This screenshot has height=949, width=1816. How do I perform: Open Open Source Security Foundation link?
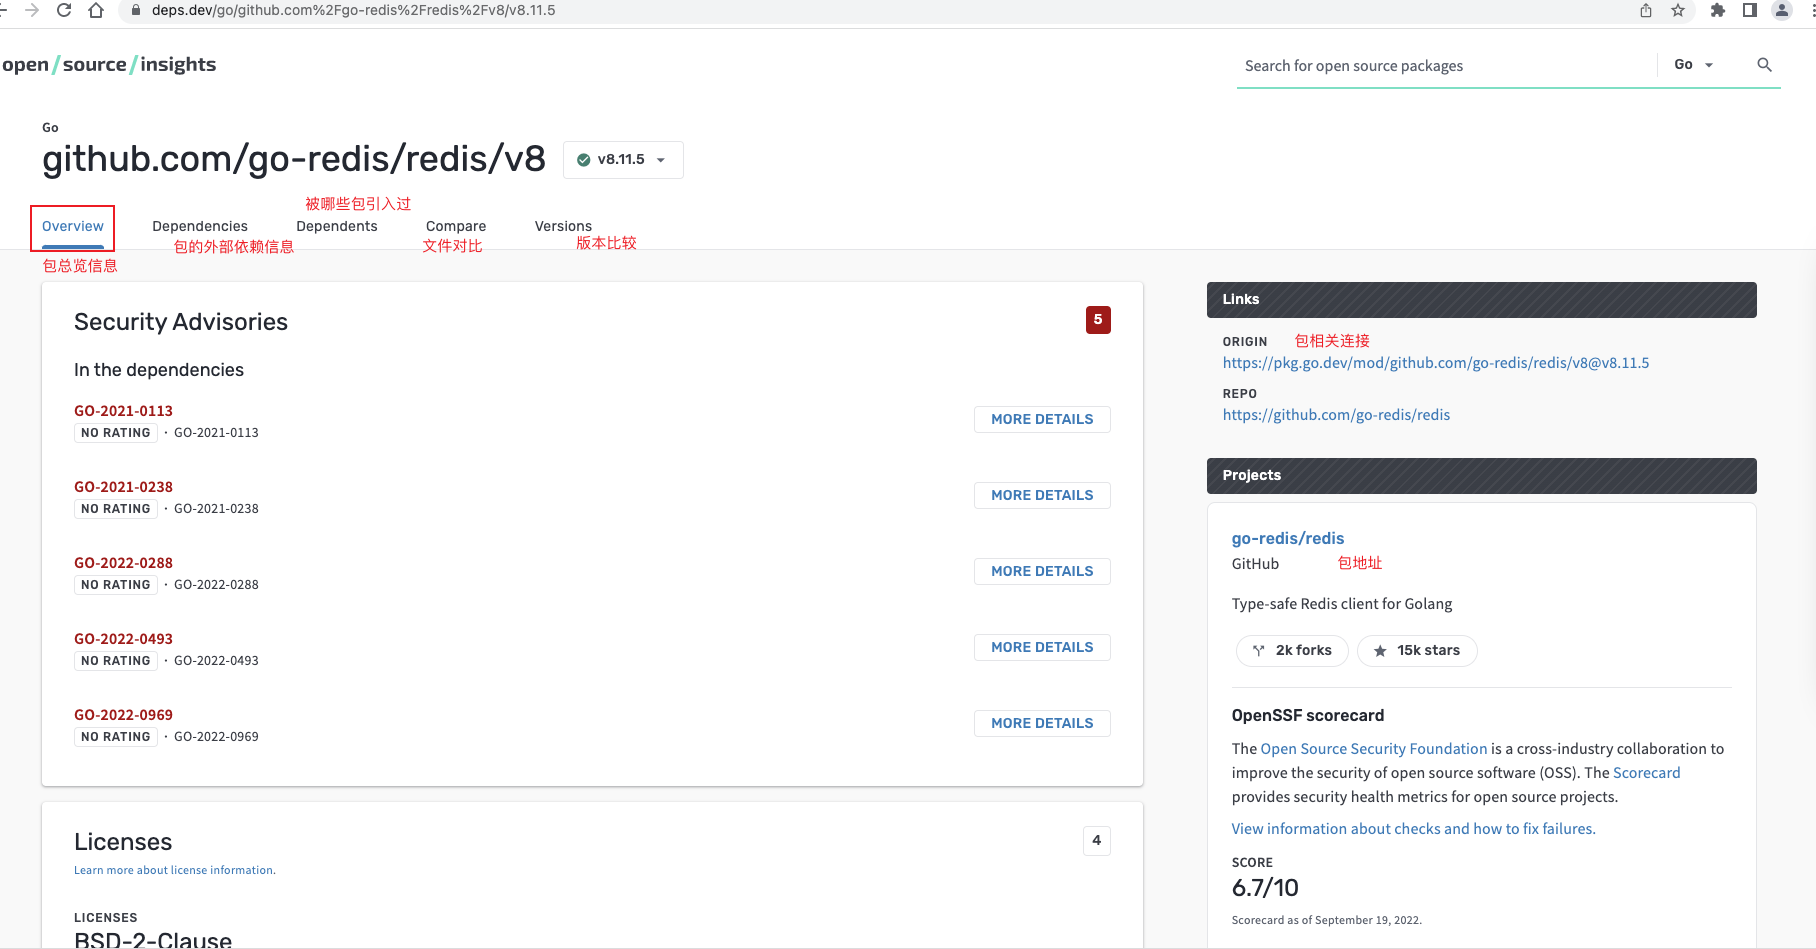pyautogui.click(x=1374, y=749)
